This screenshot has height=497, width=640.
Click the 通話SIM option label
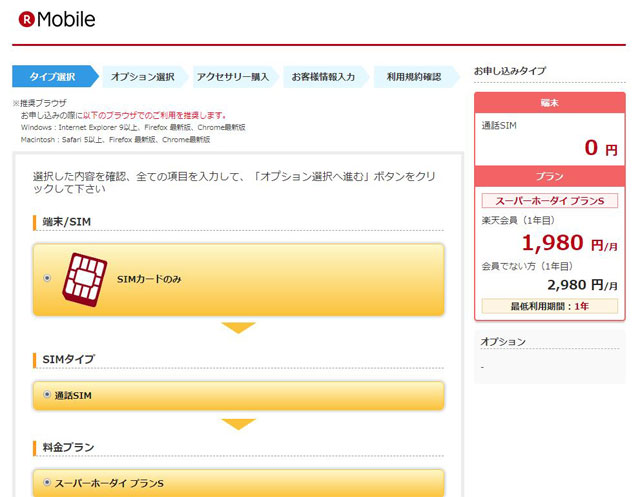pyautogui.click(x=73, y=395)
